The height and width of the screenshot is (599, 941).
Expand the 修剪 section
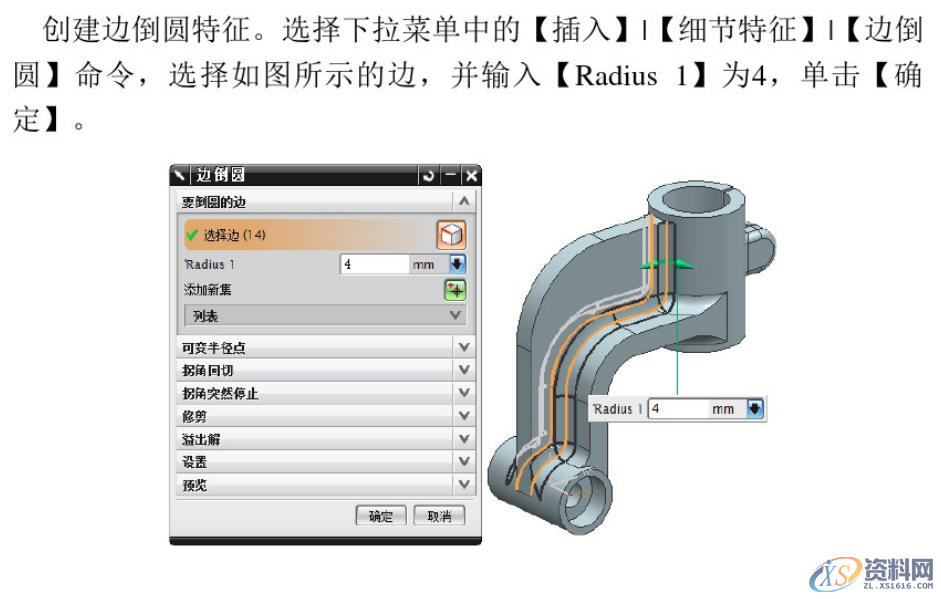[463, 415]
